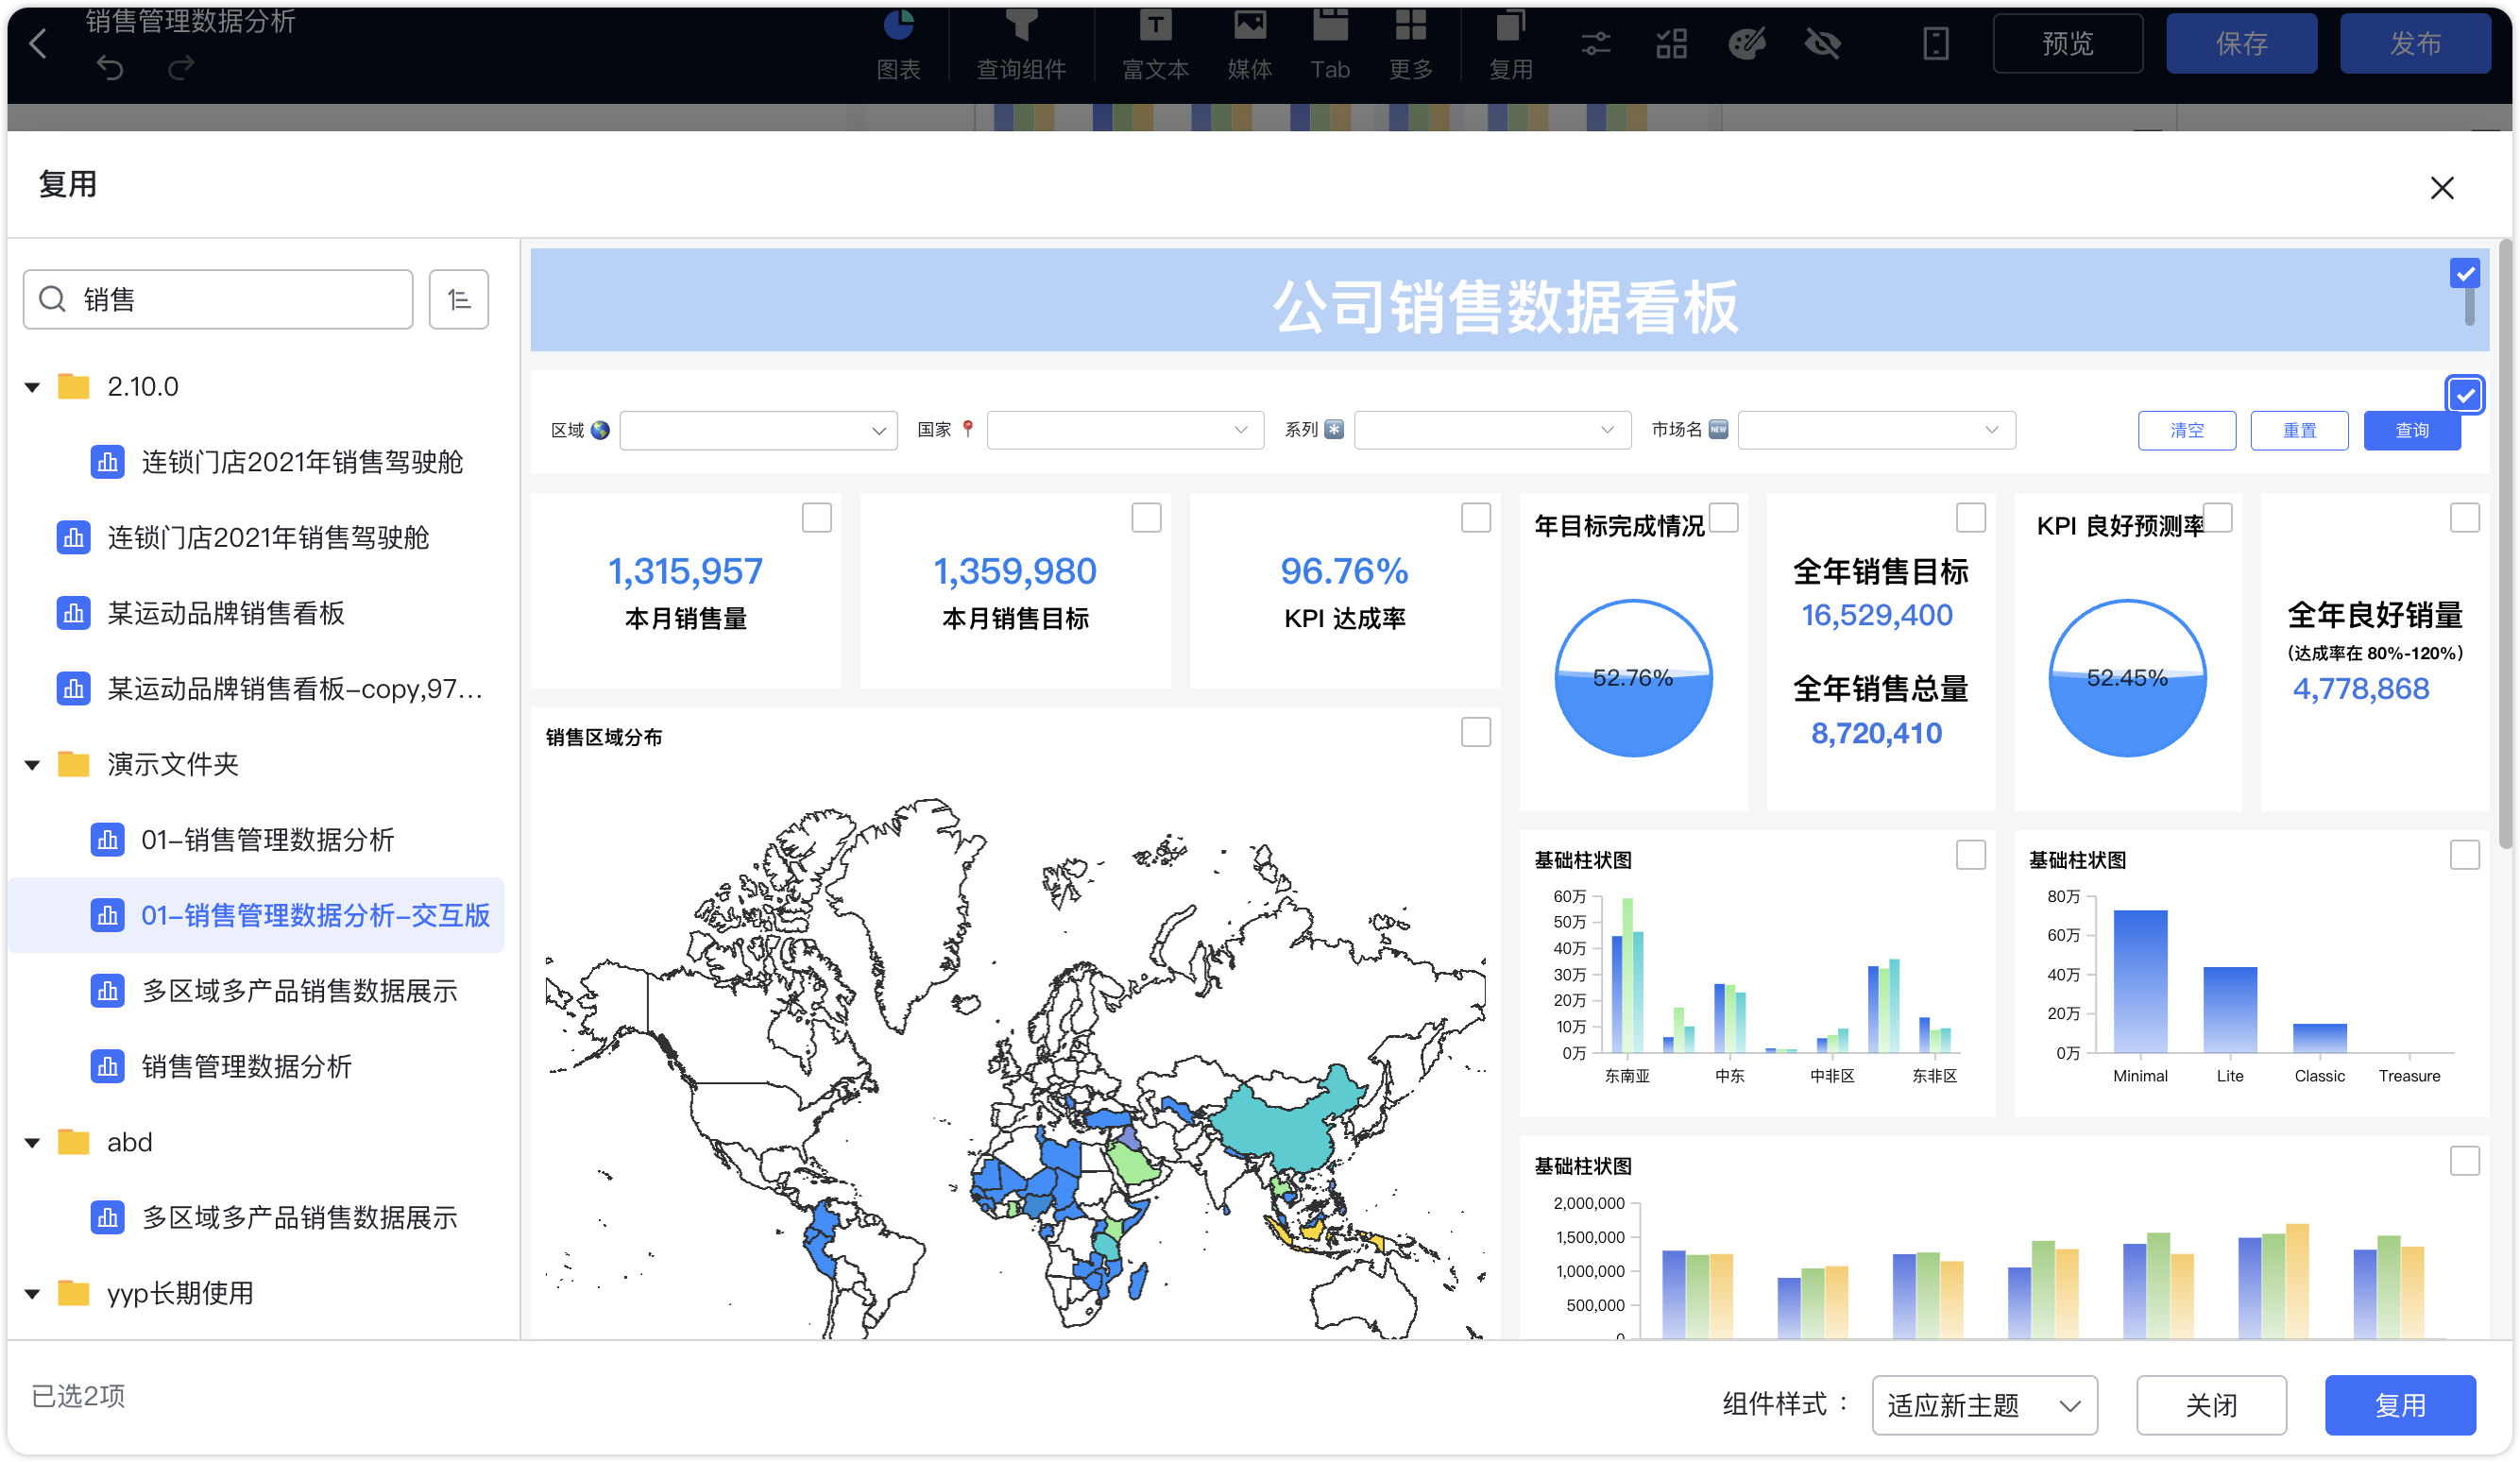Collapse the 2.10.0 folder
The height and width of the screenshot is (1462, 2520).
(x=32, y=387)
